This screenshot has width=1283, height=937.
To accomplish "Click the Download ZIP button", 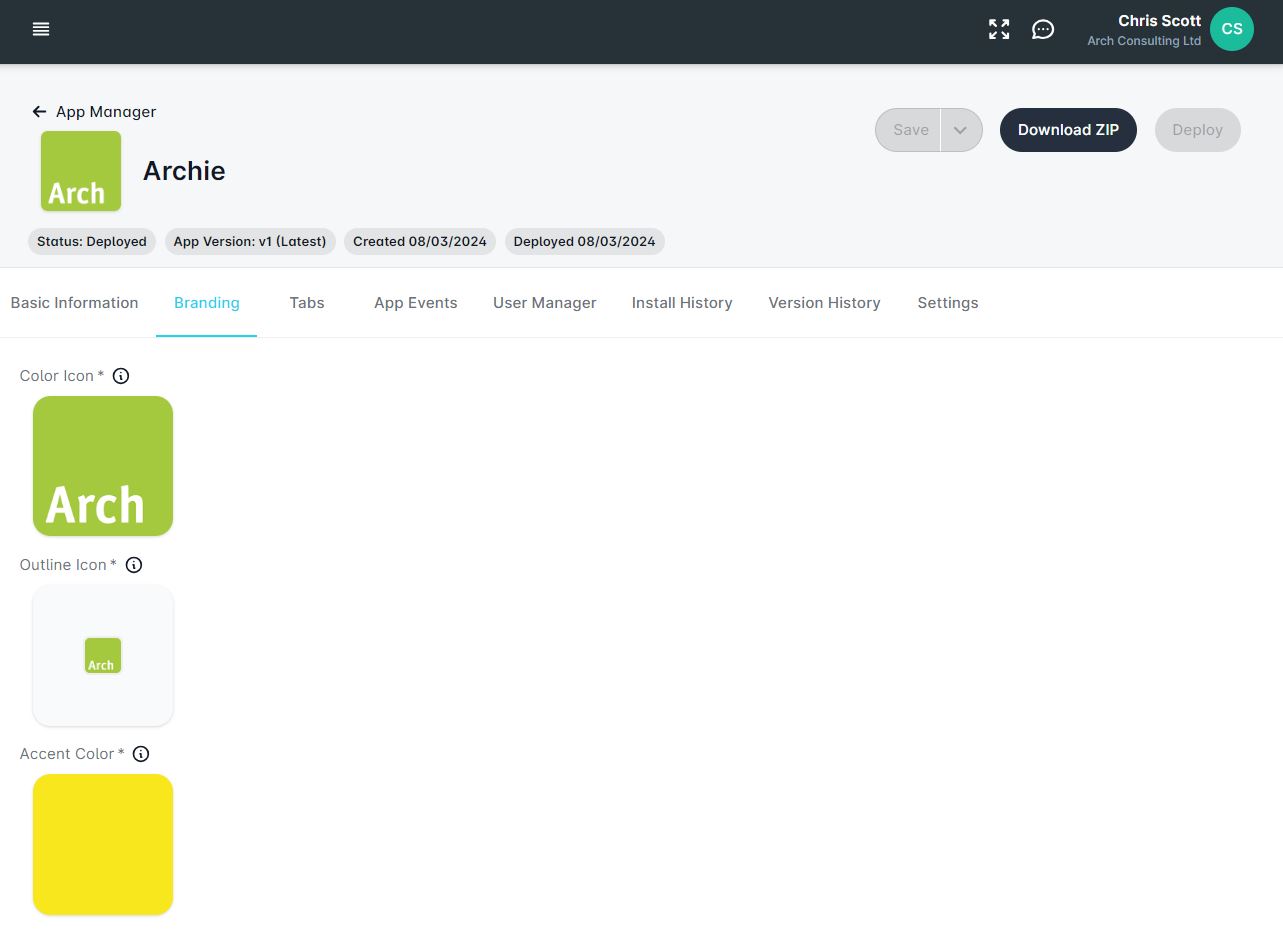I will tap(1068, 129).
